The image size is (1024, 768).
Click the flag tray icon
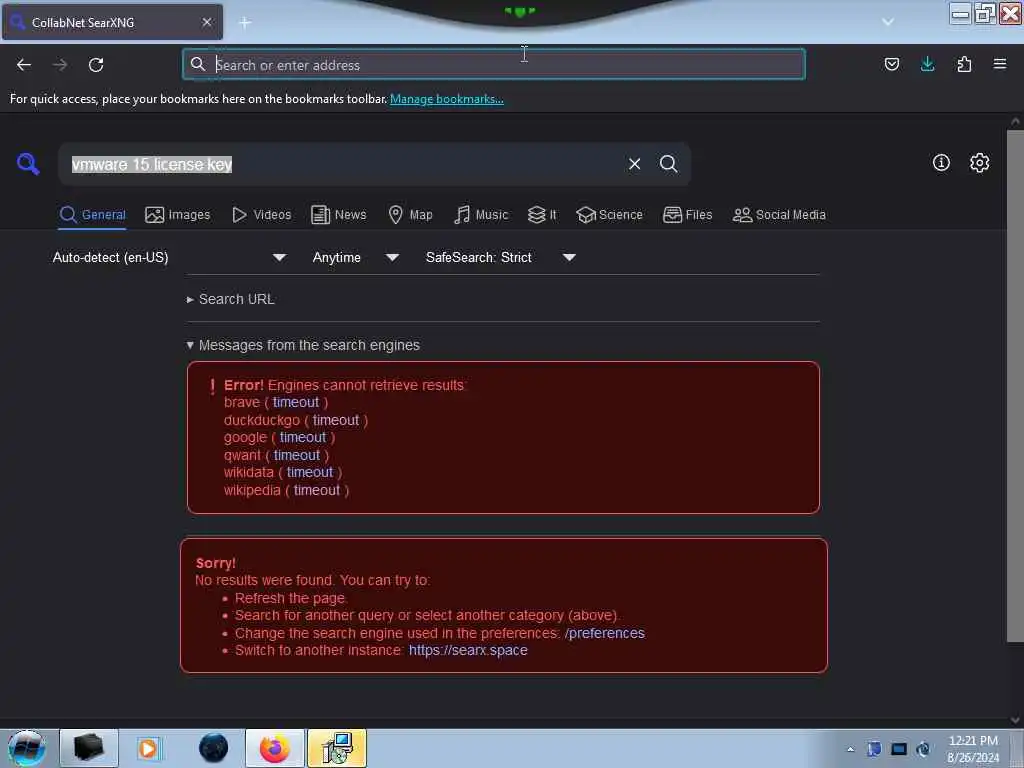pos(874,749)
